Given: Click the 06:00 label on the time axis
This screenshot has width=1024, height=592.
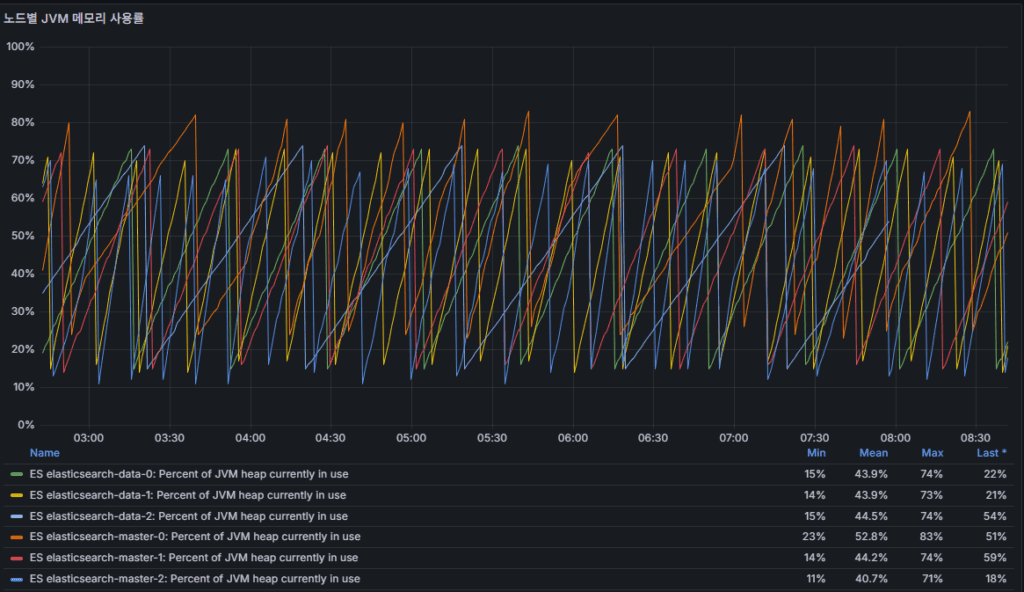Looking at the screenshot, I should [572, 438].
